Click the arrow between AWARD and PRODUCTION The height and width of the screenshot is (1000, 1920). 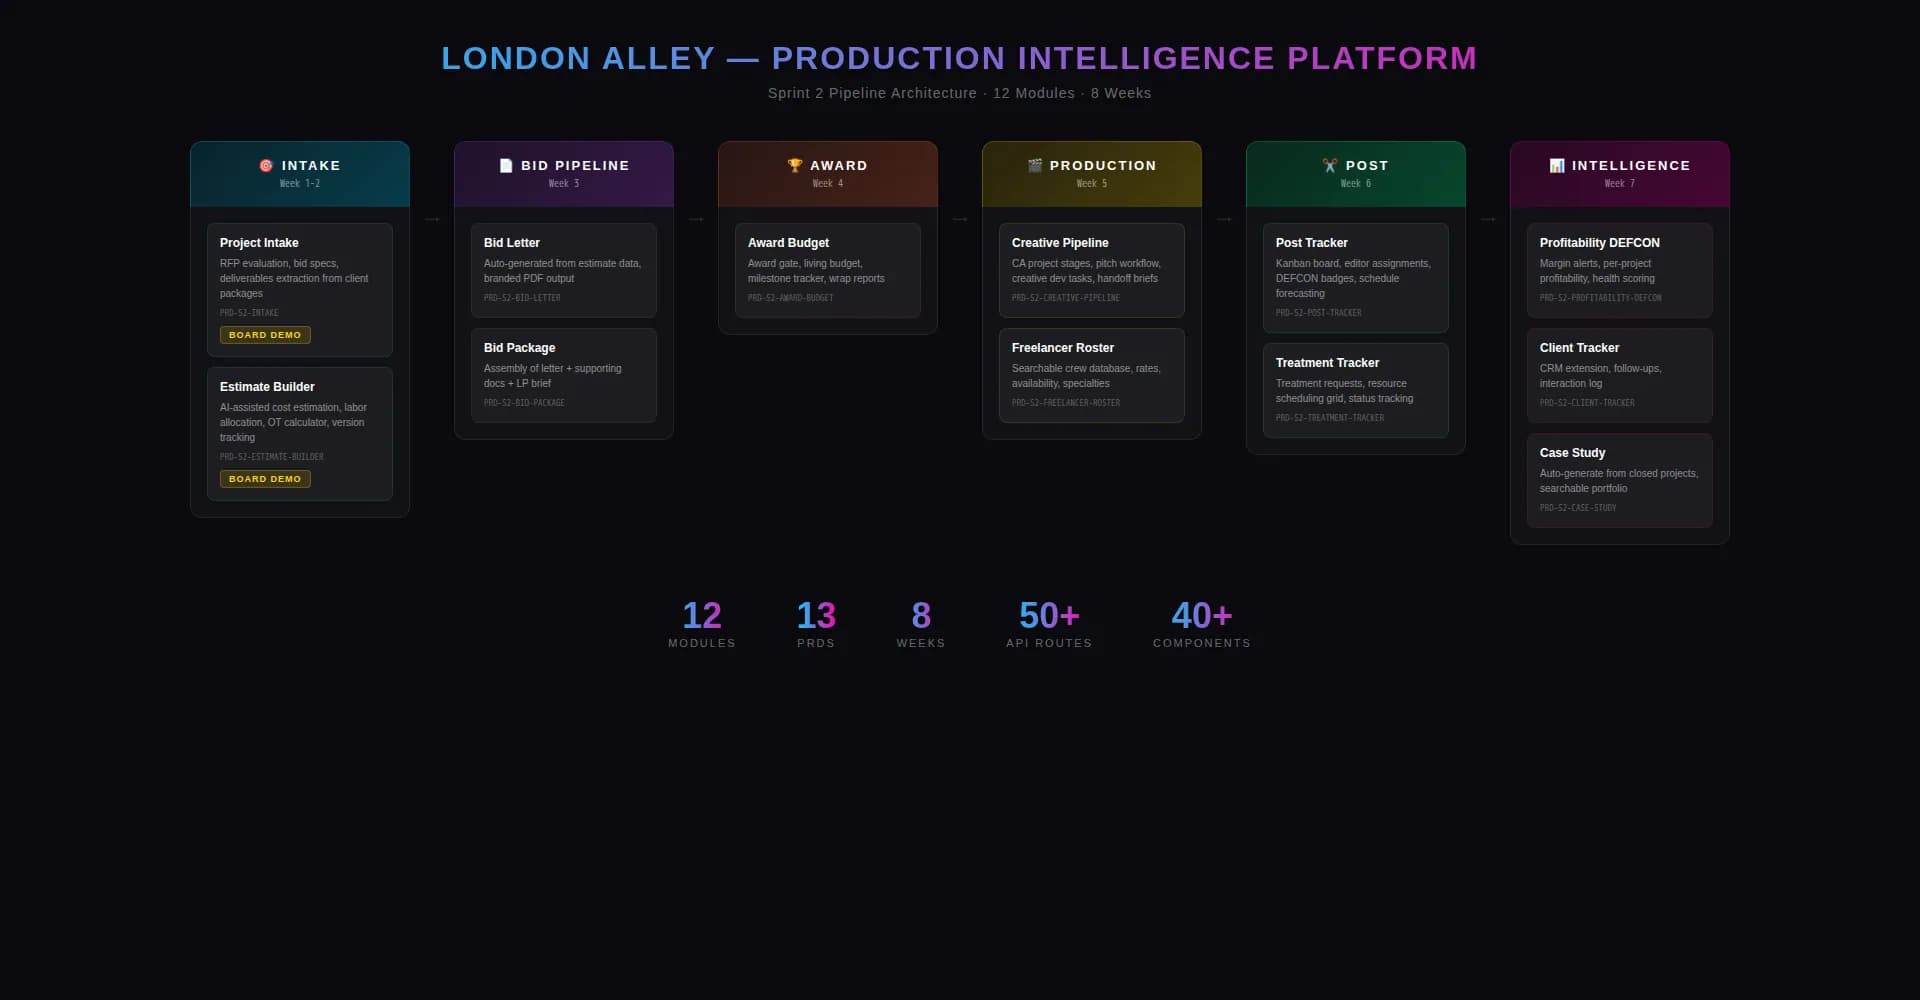960,219
